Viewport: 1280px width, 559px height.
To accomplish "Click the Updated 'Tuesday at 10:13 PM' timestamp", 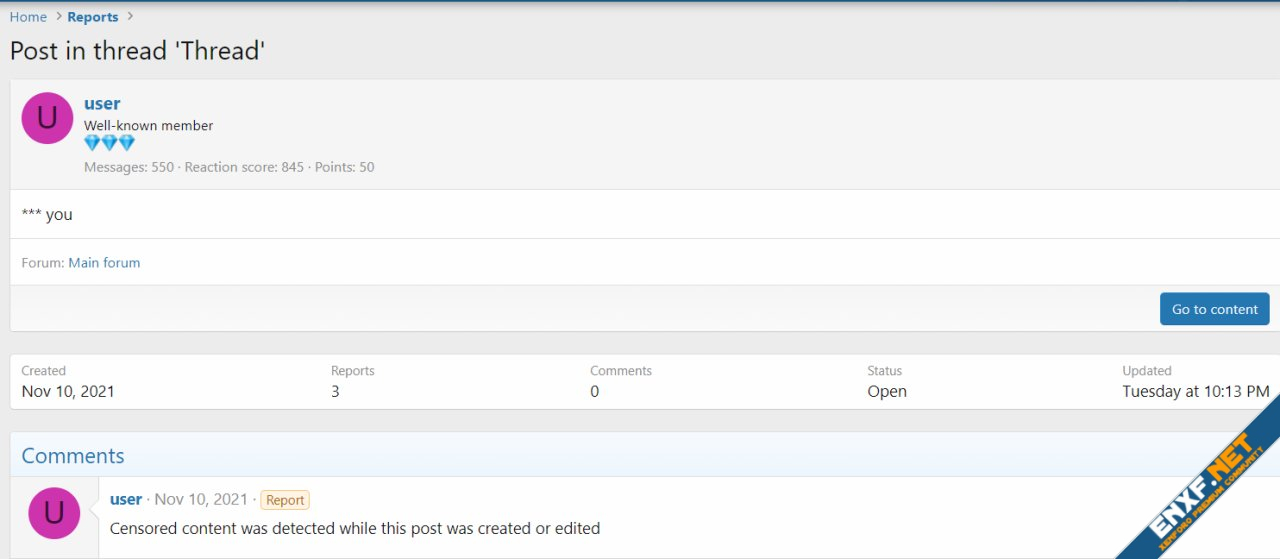I will tap(1195, 392).
